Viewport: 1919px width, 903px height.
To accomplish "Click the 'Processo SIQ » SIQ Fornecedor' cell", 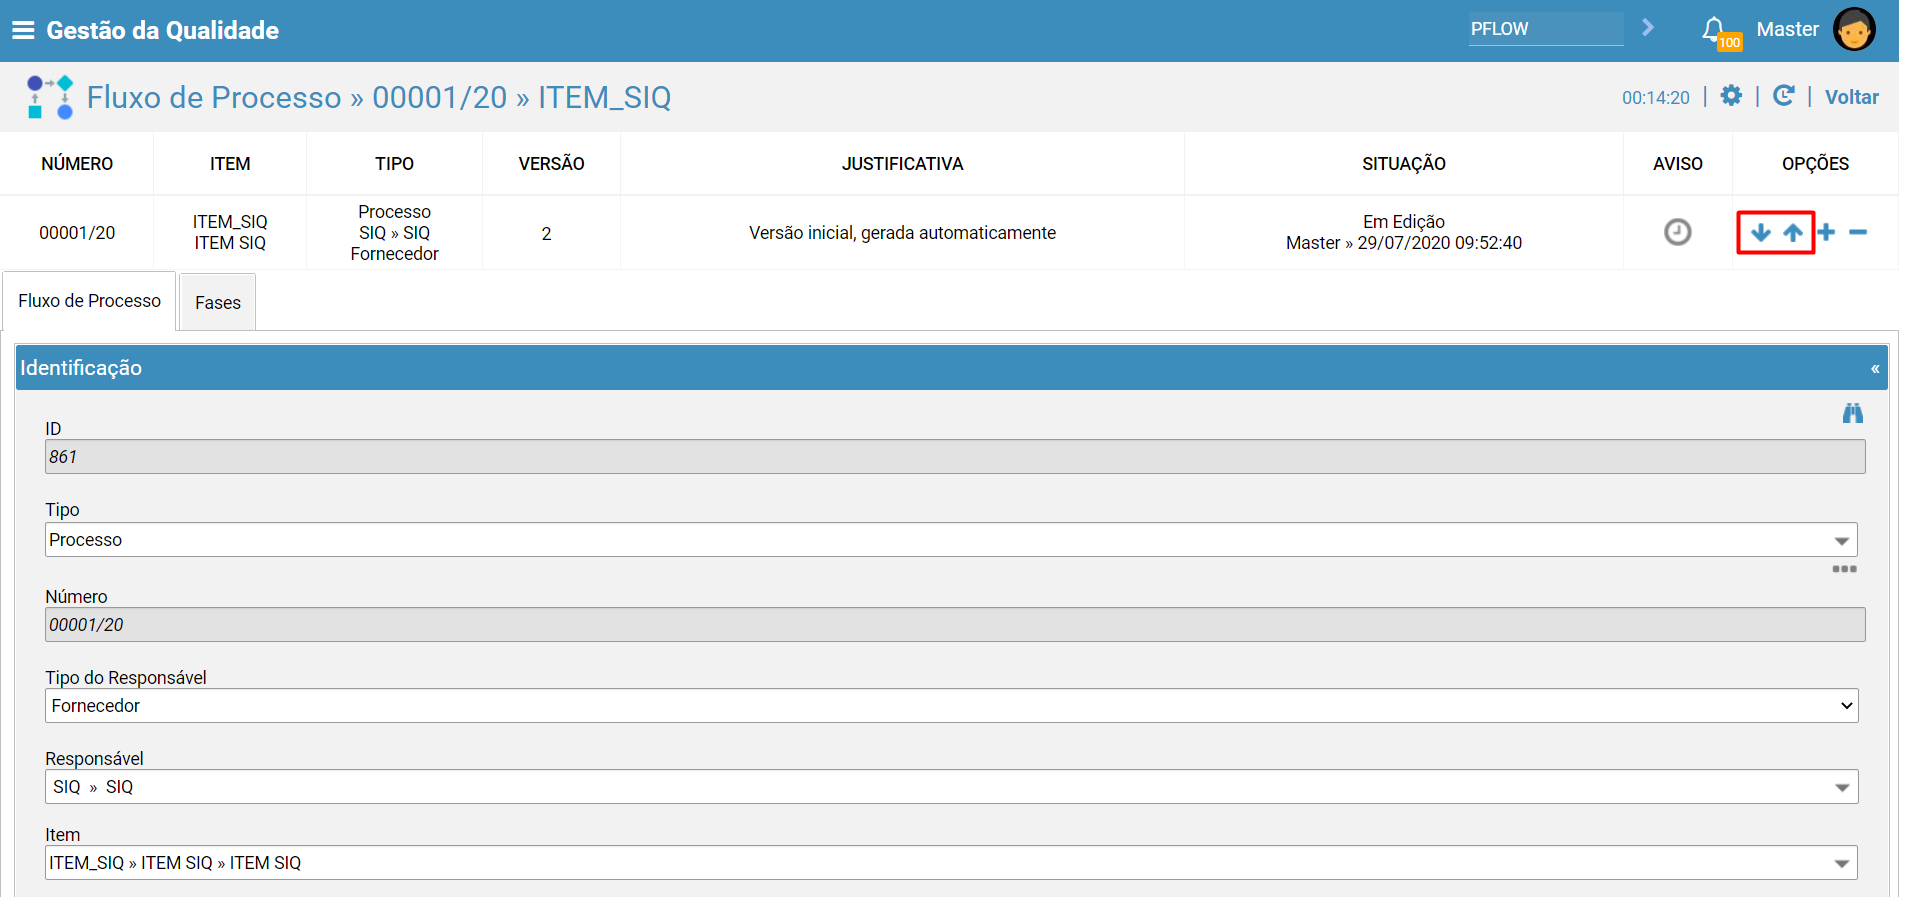I will pyautogui.click(x=394, y=233).
